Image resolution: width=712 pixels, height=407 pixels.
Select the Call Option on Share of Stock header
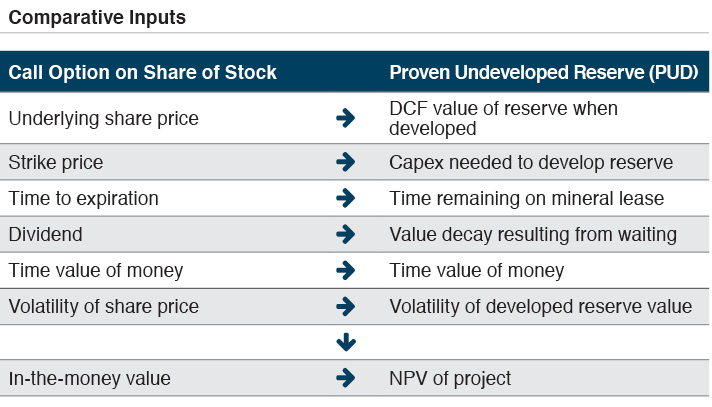tap(142, 72)
